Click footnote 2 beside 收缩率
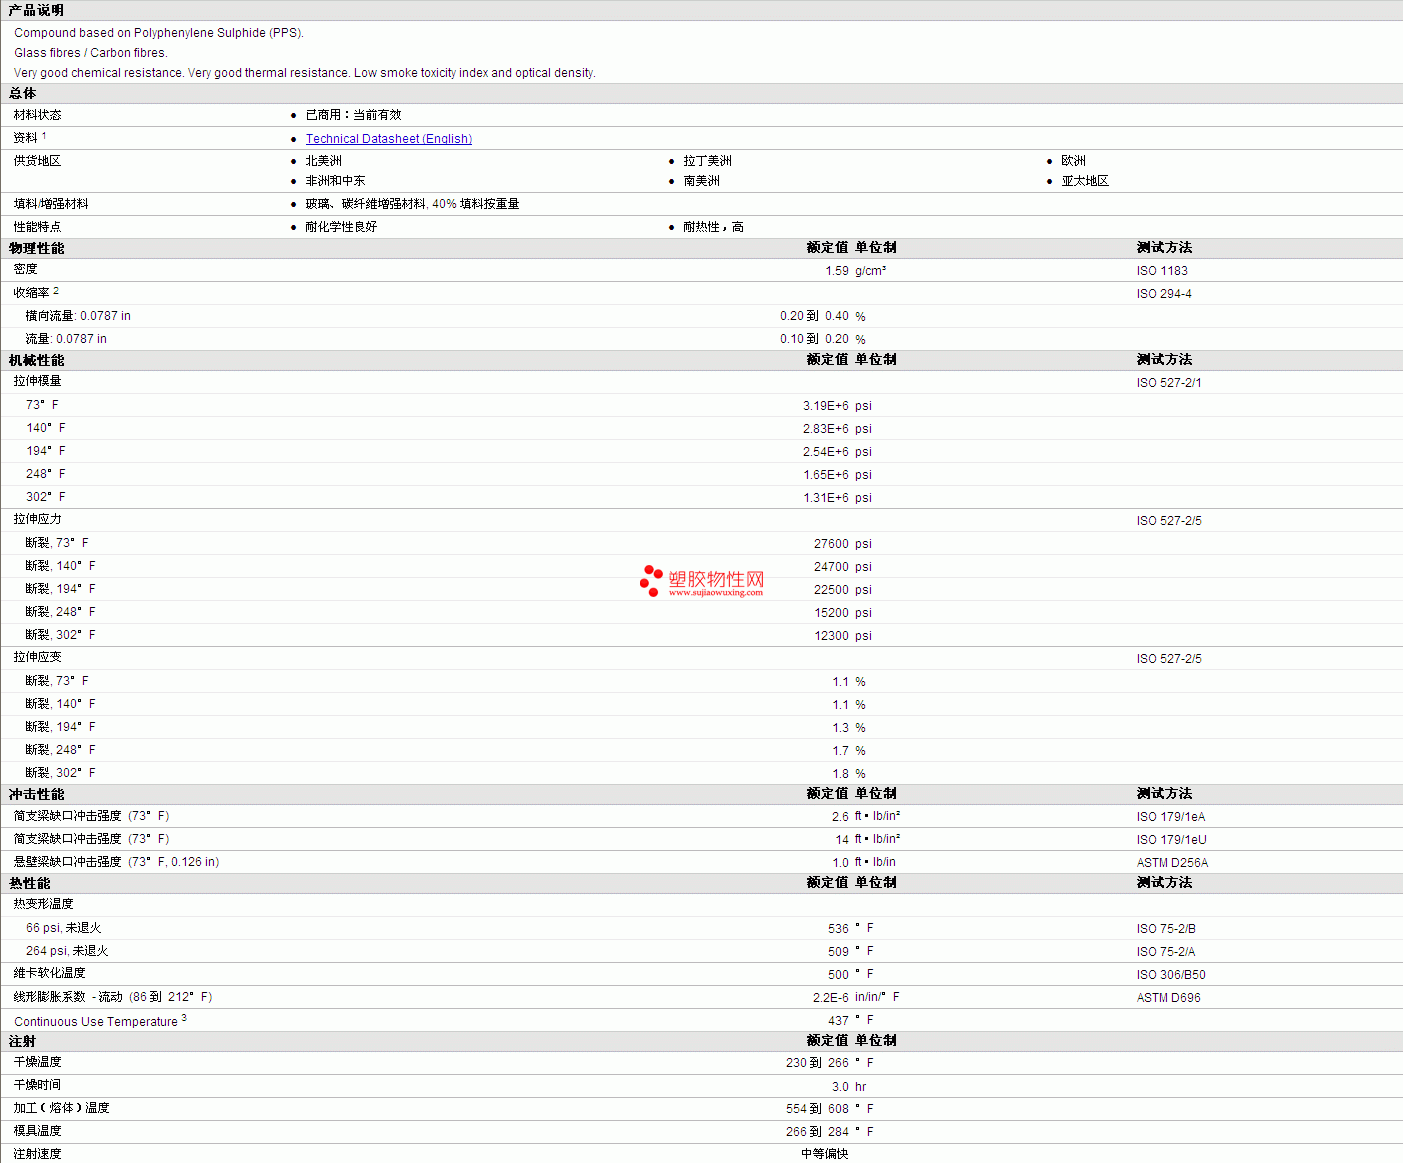 [x=56, y=290]
